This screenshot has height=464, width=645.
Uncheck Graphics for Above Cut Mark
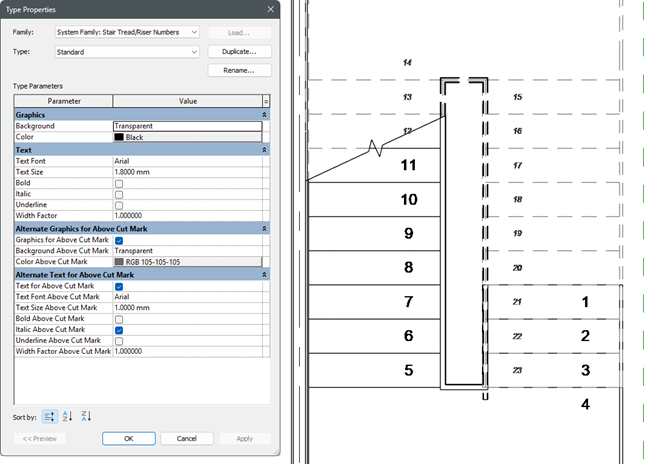[120, 240]
